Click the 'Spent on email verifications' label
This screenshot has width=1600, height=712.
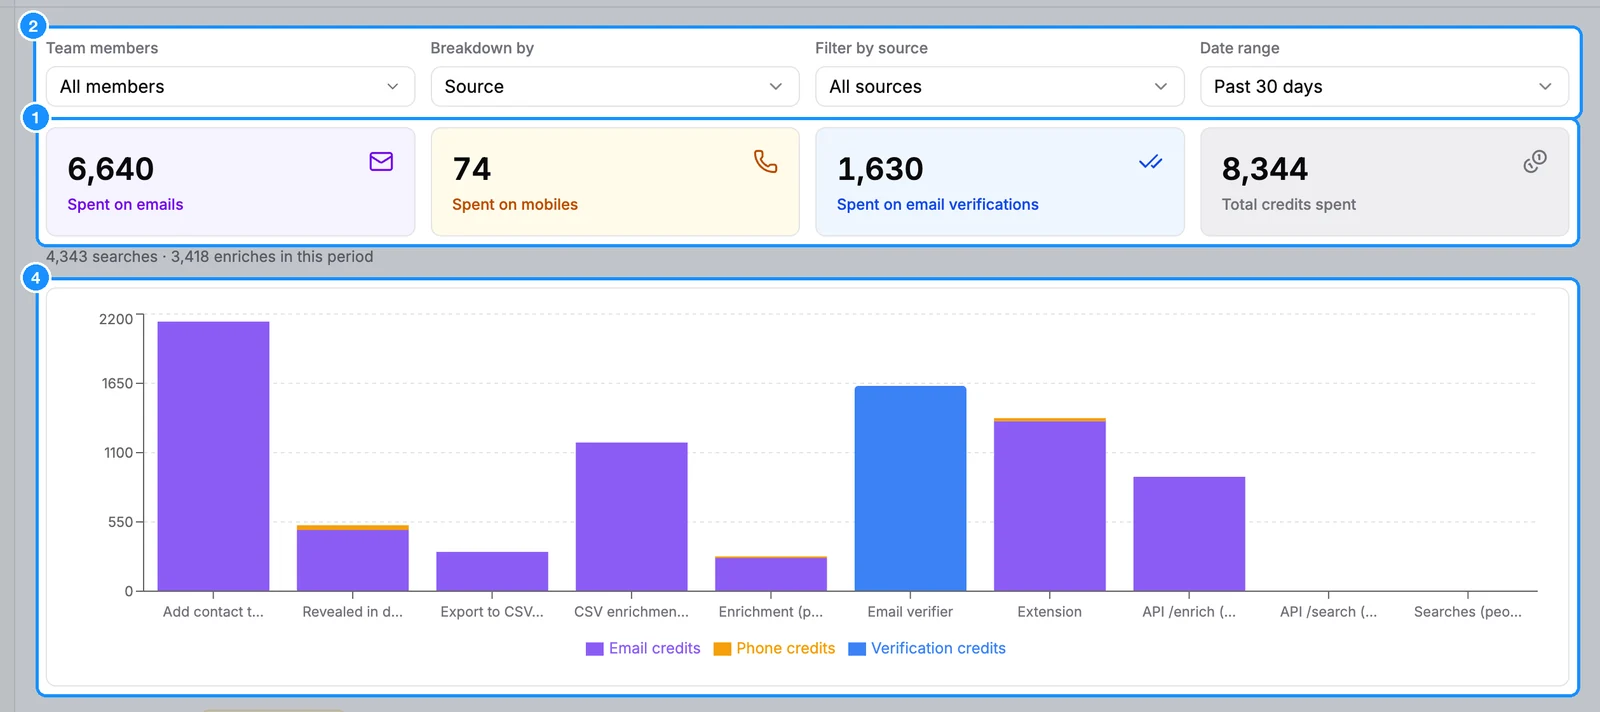[x=938, y=204]
